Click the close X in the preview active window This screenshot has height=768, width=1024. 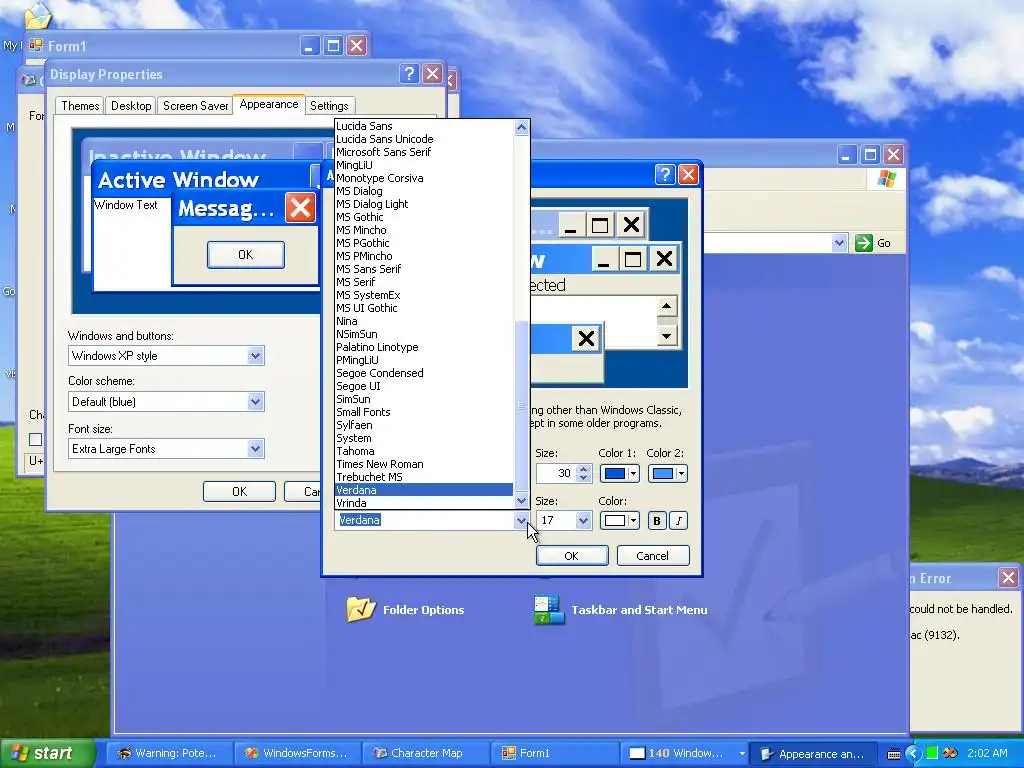(x=664, y=259)
